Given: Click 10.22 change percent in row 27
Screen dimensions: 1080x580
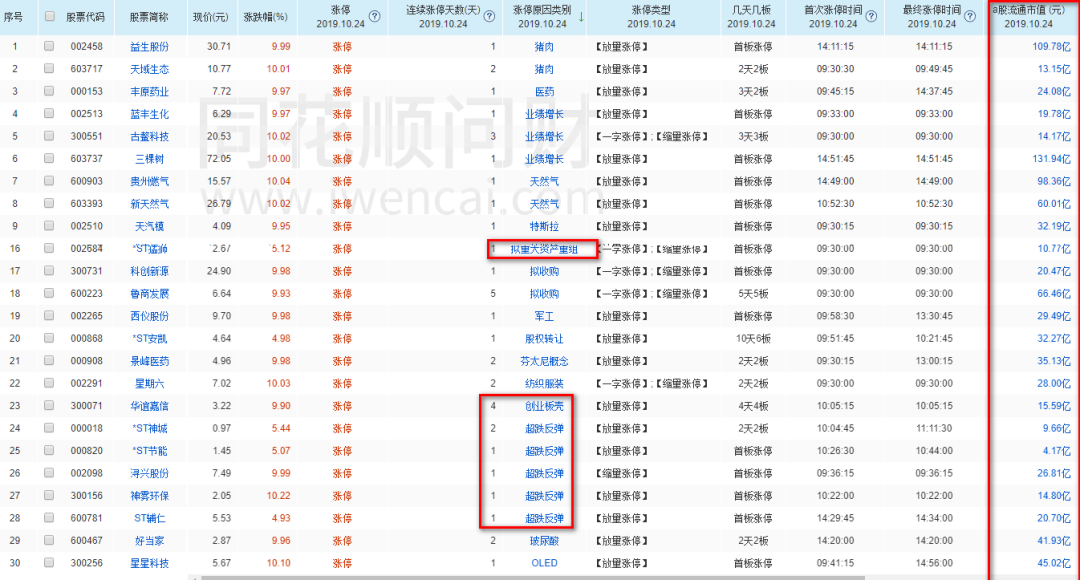Looking at the screenshot, I should click(278, 495).
